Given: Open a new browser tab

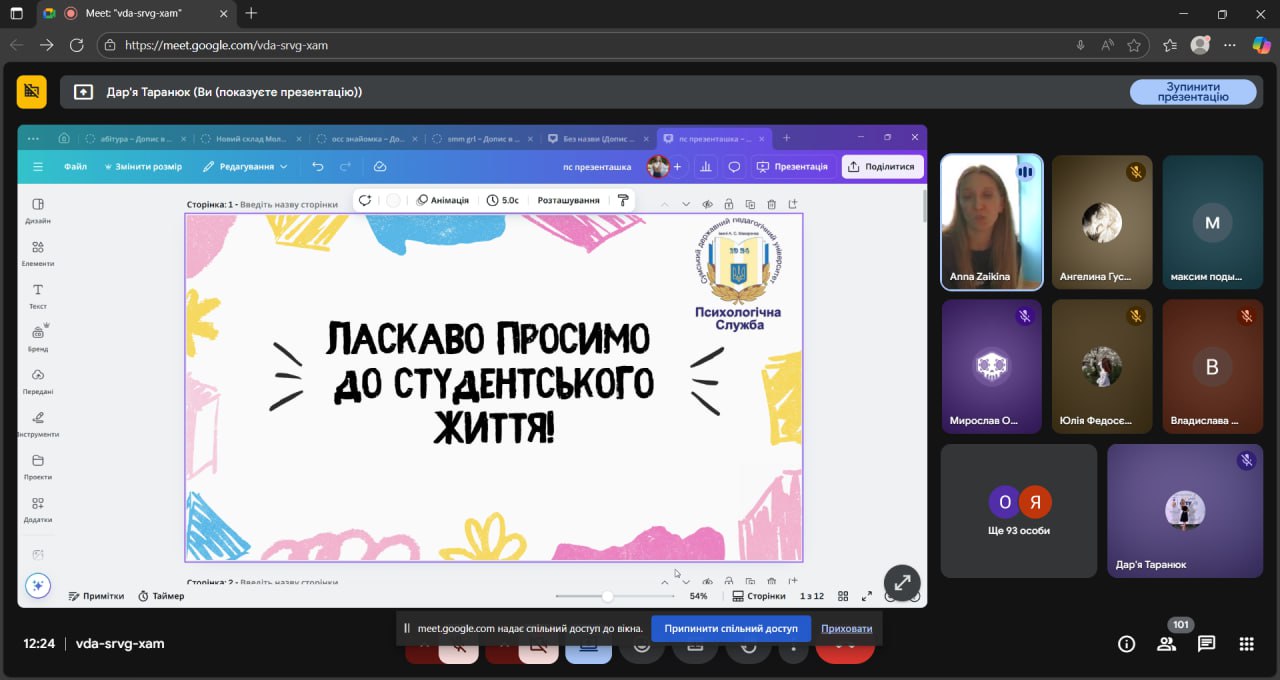Looking at the screenshot, I should (x=251, y=14).
